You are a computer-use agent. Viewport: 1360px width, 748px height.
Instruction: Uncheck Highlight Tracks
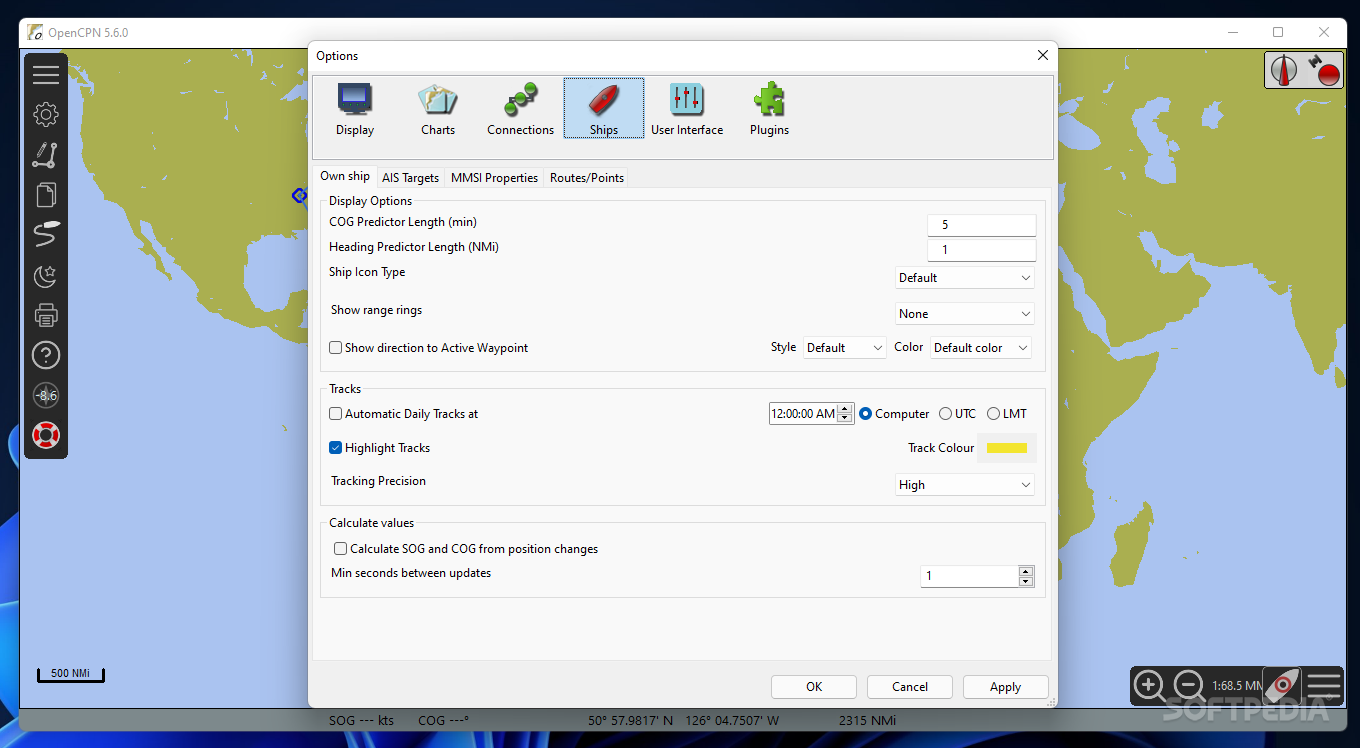tap(336, 448)
